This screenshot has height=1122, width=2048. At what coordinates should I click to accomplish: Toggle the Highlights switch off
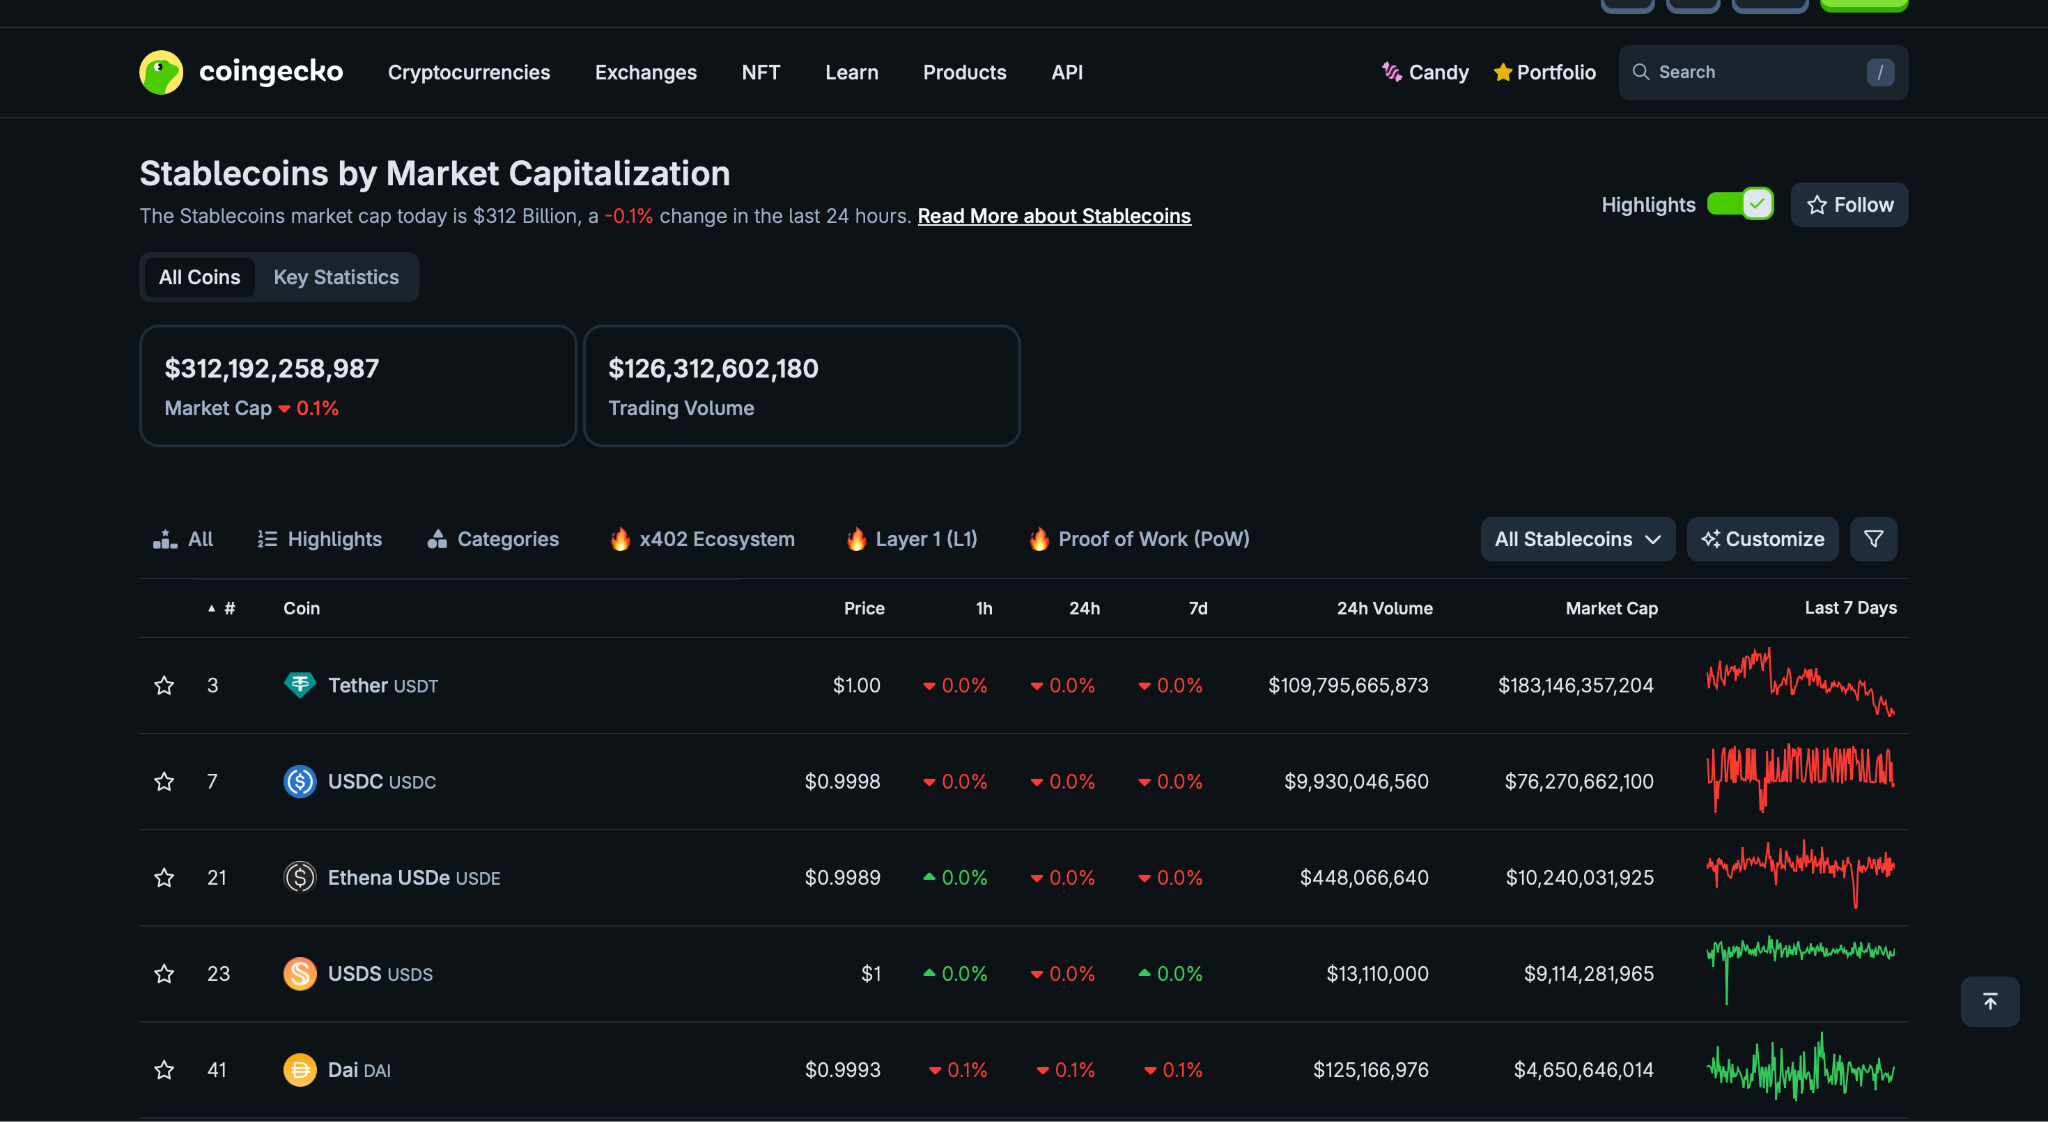1740,204
